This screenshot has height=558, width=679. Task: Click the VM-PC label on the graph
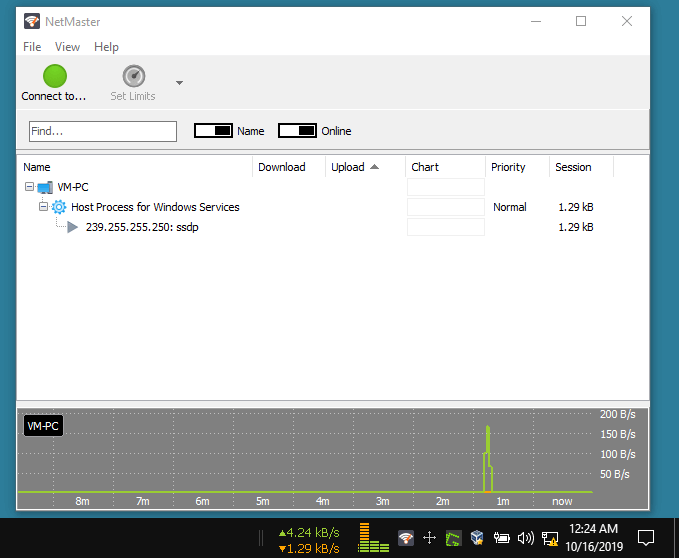43,426
